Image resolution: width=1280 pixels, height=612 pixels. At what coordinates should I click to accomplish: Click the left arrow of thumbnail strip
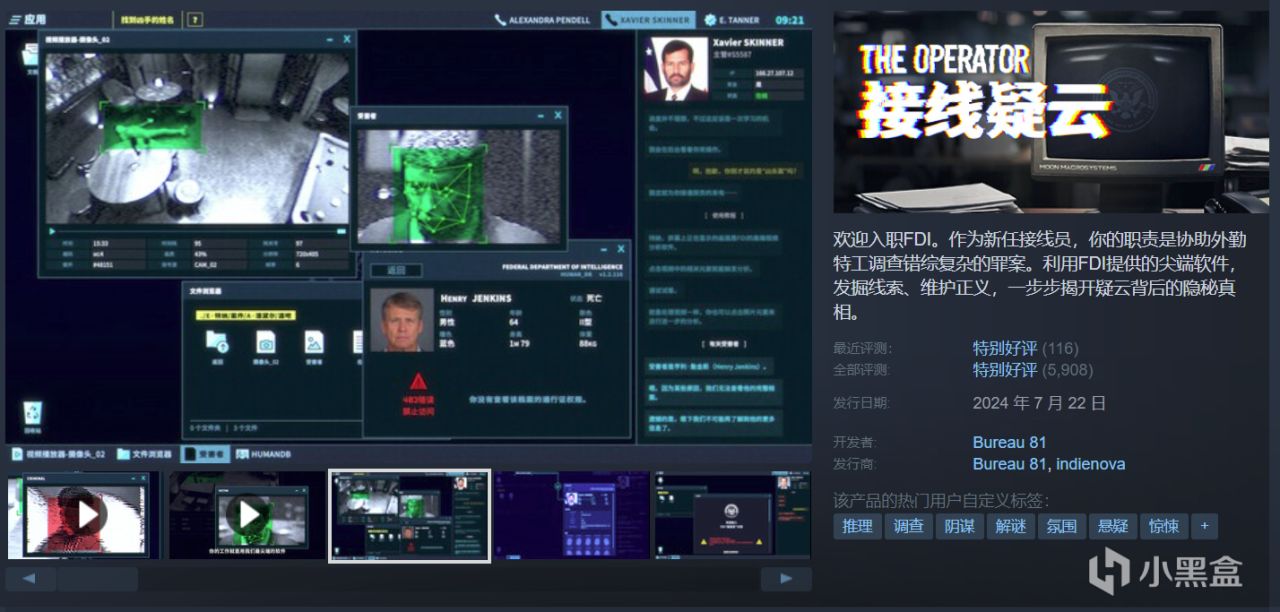[31, 579]
